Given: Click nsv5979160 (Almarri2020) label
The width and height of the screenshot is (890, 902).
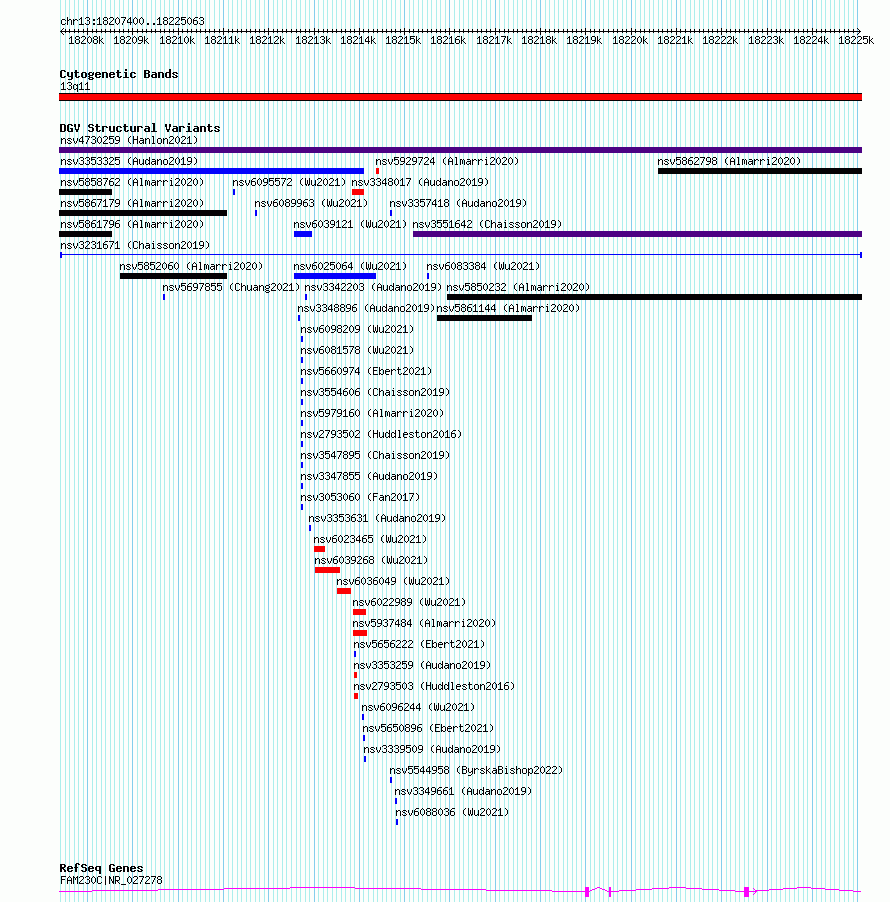Looking at the screenshot, I should tap(372, 414).
